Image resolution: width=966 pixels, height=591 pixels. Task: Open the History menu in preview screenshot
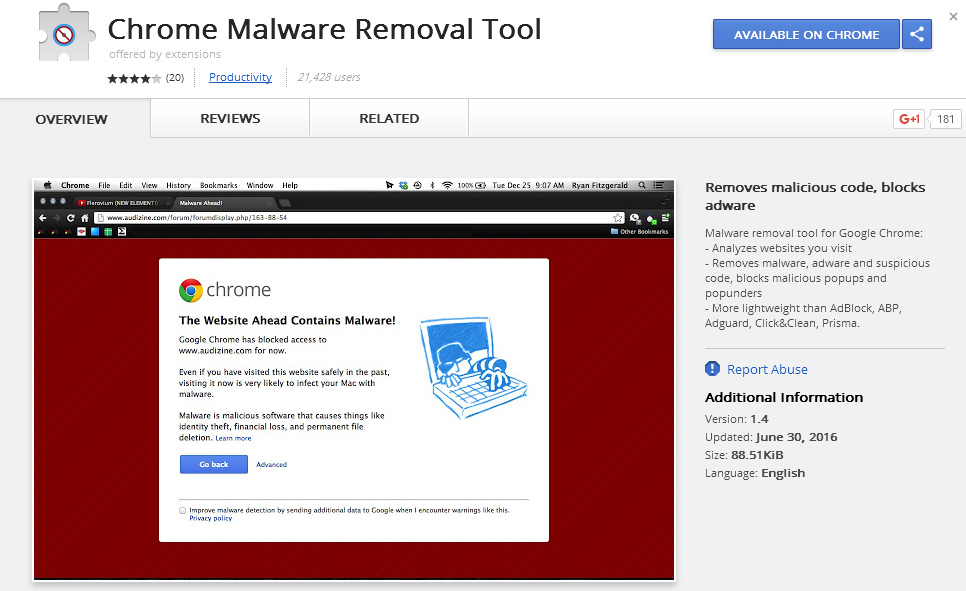tap(179, 185)
